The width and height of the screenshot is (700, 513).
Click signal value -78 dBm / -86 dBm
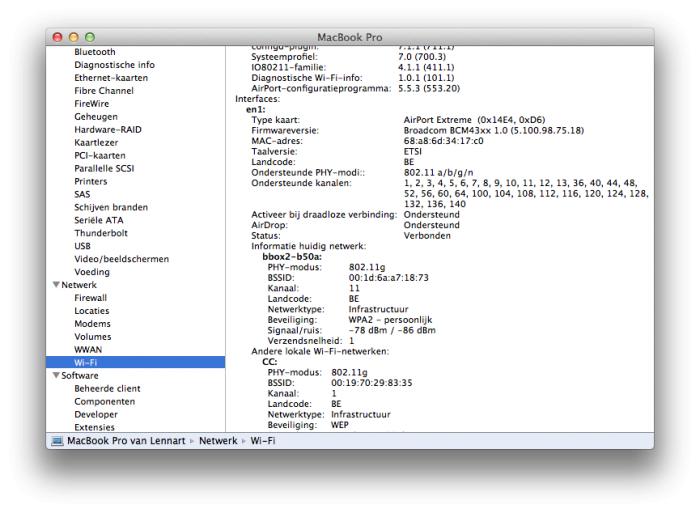392,330
